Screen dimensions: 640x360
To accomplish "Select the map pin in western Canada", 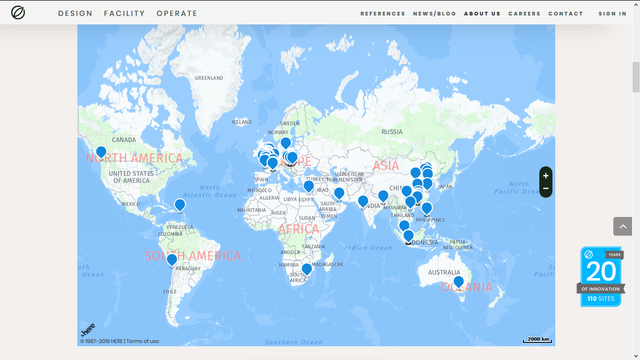I will coord(101,152).
